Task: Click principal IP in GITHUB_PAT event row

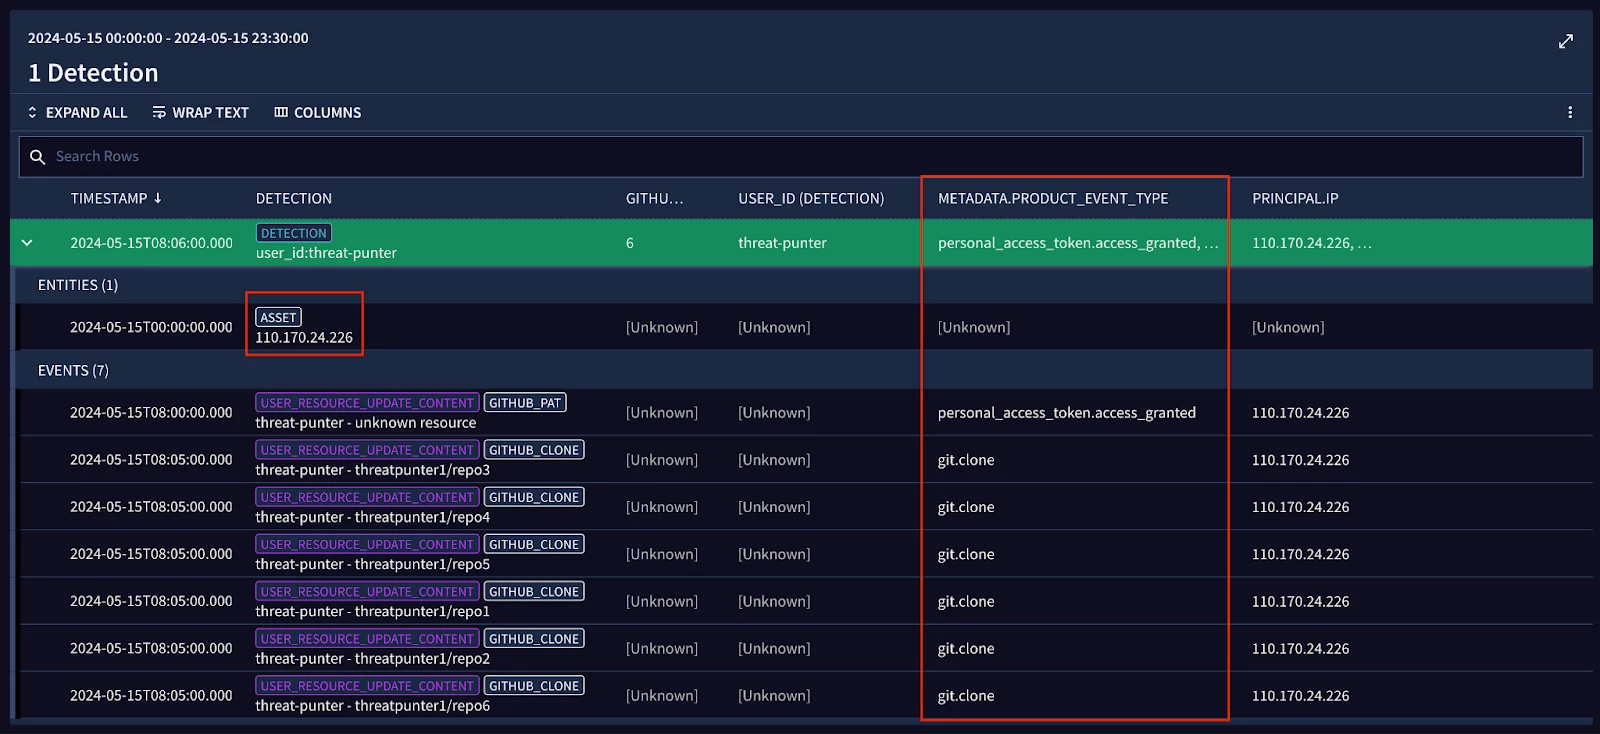Action: click(1300, 413)
